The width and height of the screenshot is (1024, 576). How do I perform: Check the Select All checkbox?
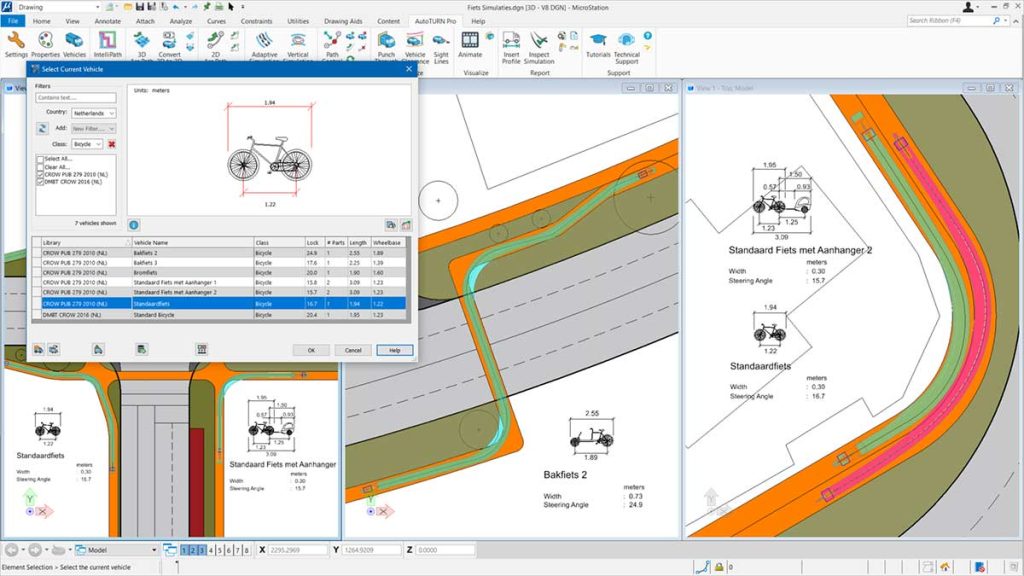40,159
